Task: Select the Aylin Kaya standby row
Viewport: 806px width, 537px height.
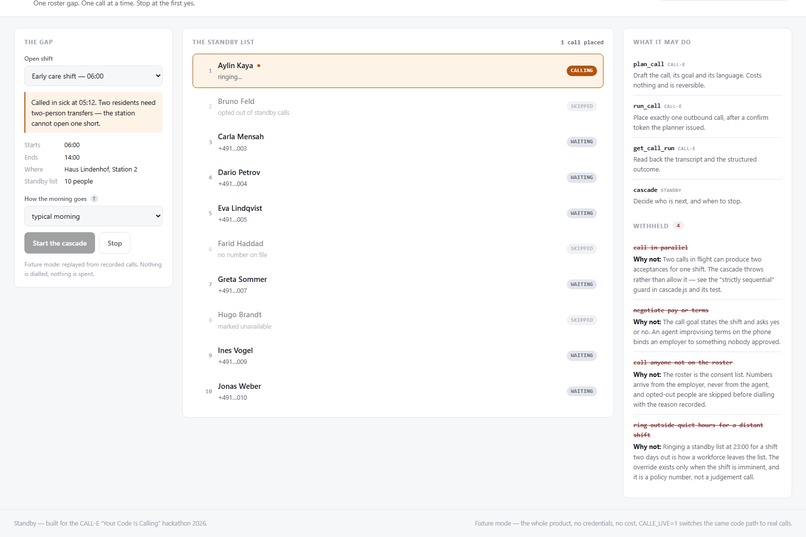Action: [x=398, y=71]
